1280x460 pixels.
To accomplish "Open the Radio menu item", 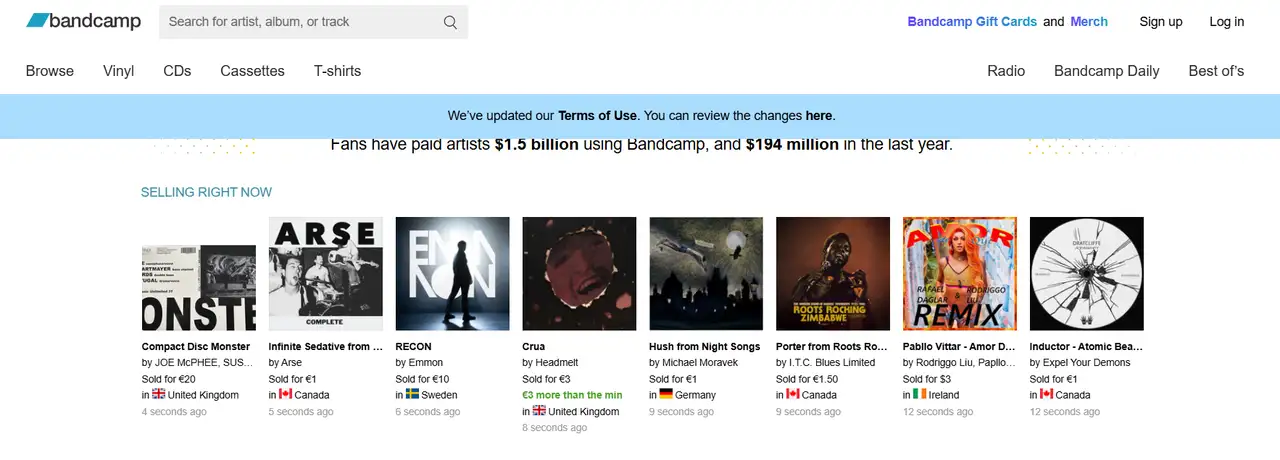I will (x=1006, y=71).
